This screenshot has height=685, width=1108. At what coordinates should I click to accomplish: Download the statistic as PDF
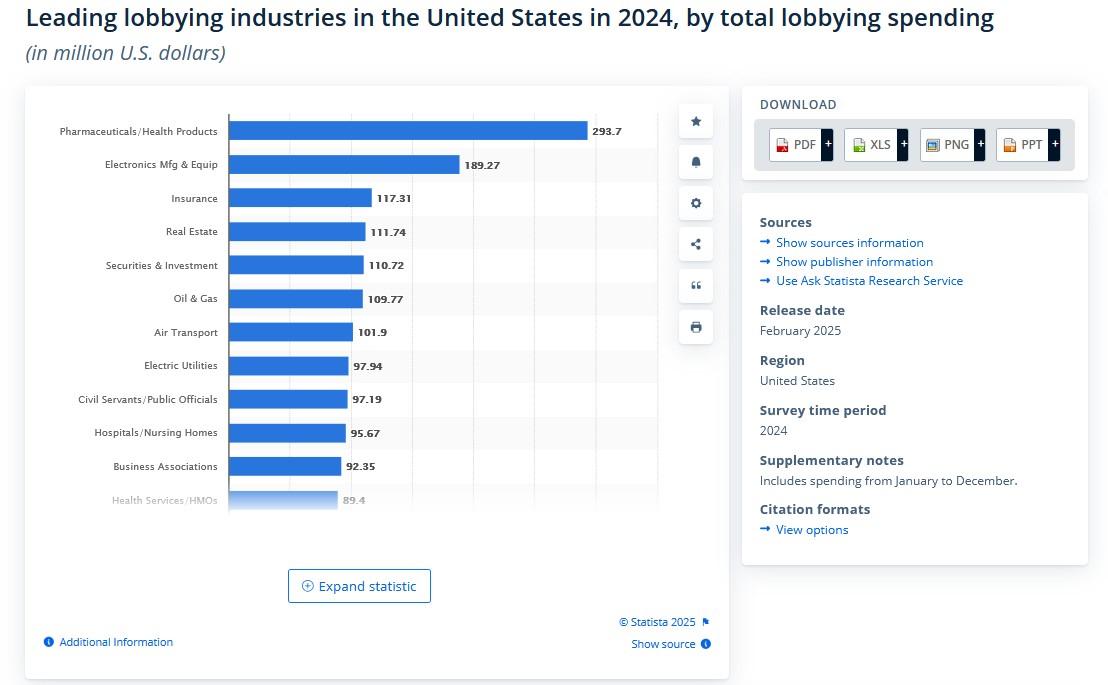point(800,145)
